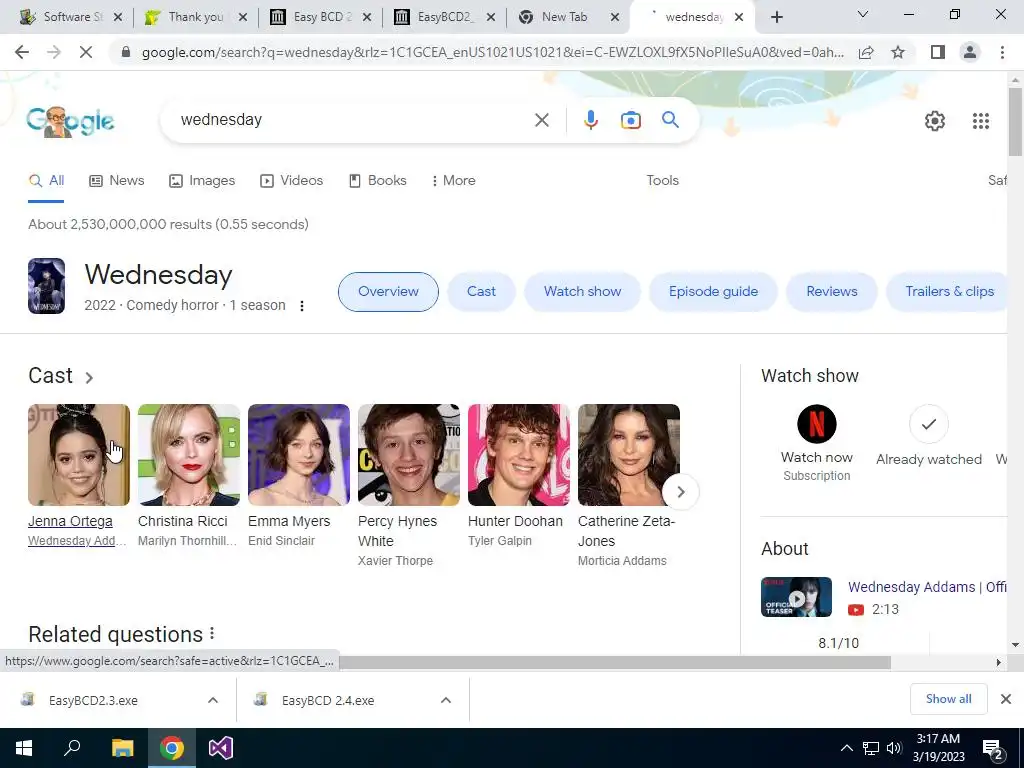Screen dimensions: 1024x768
Task: Switch to News search tab
Action: tap(116, 181)
